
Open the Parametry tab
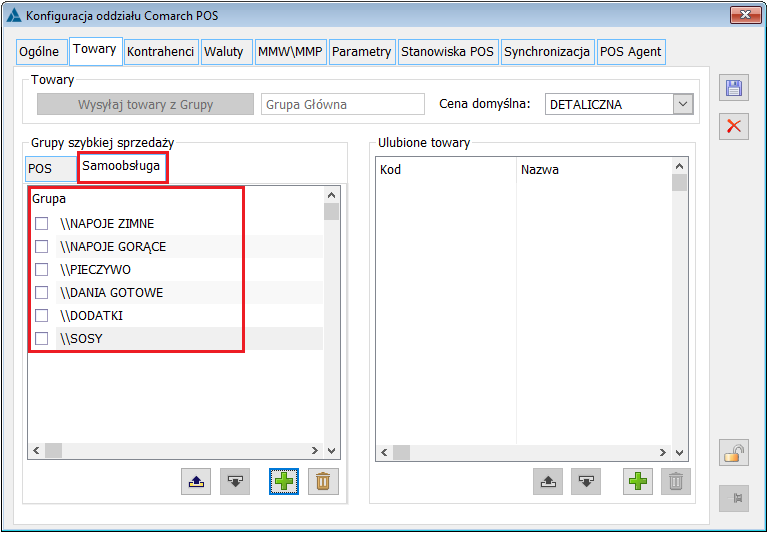(x=362, y=51)
